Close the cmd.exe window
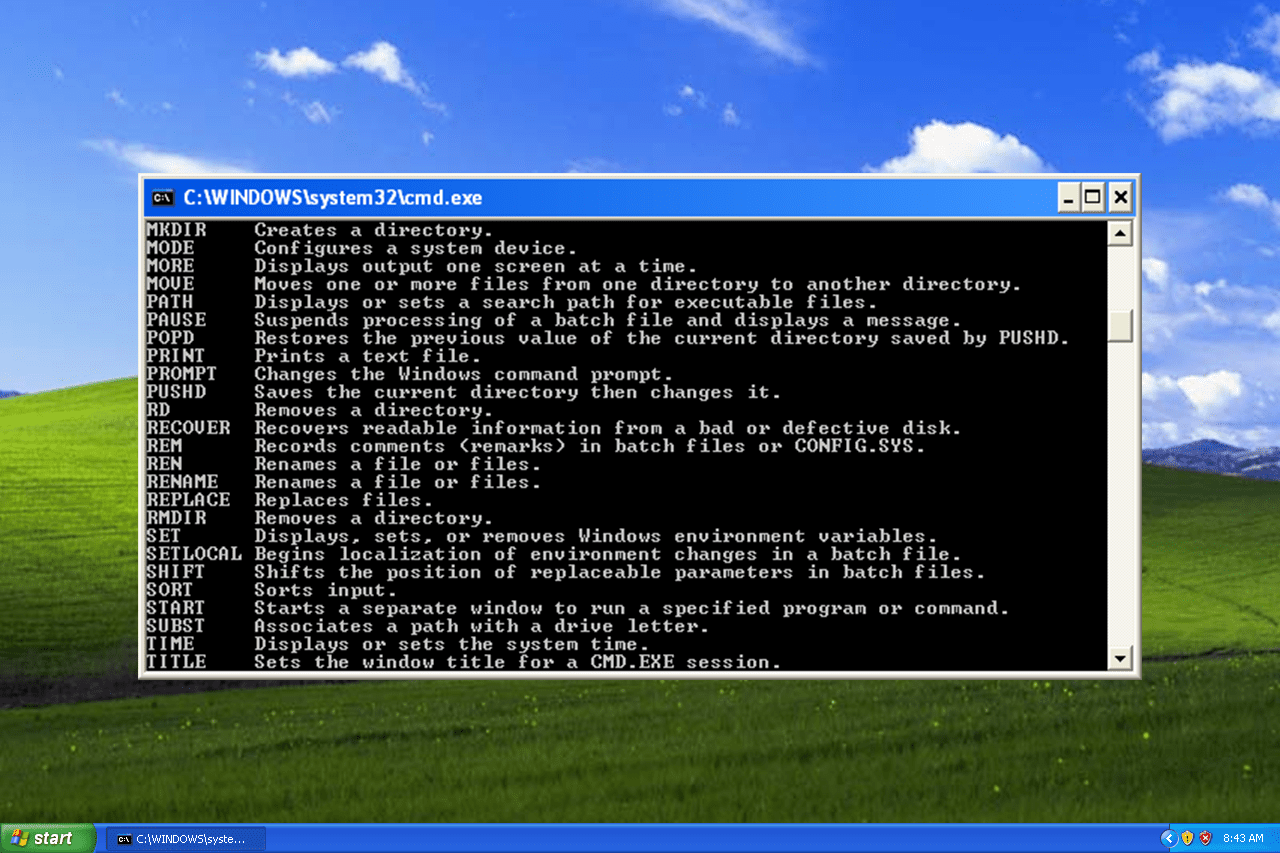1280x853 pixels. (1120, 198)
